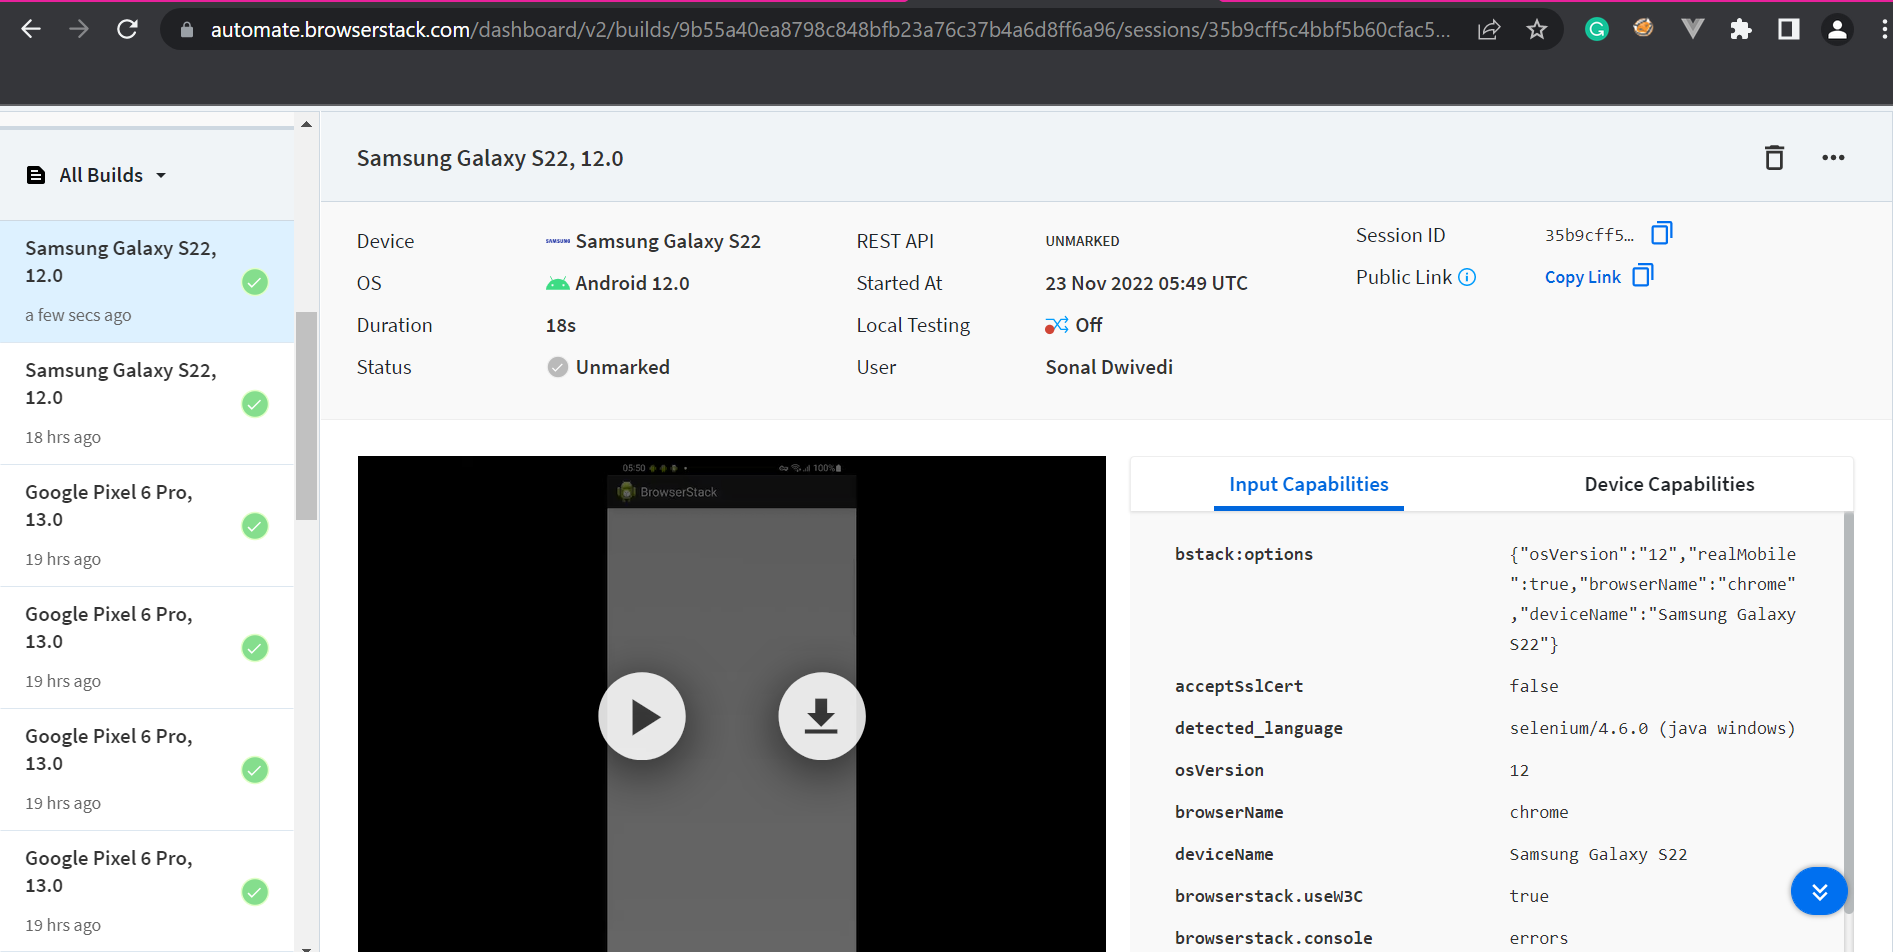Reload the BrowserStack dashboard page
Image resolution: width=1893 pixels, height=952 pixels.
pos(127,29)
